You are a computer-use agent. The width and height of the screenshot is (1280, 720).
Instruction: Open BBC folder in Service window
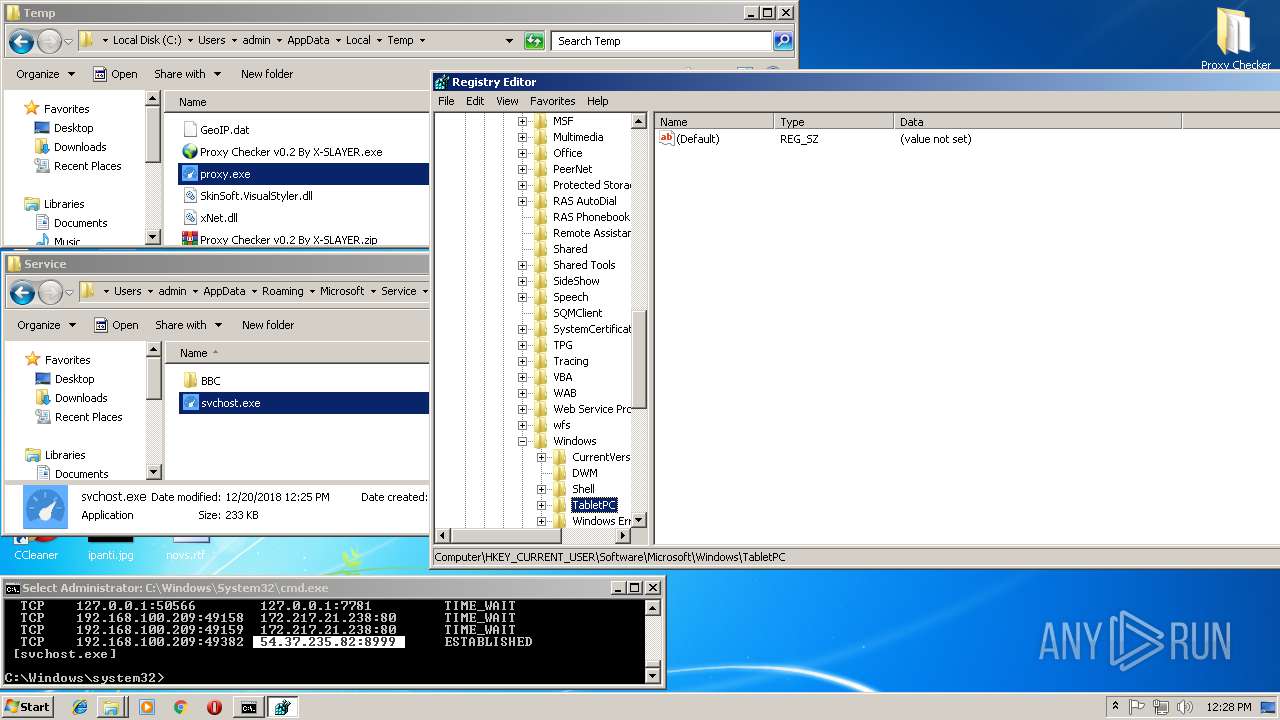210,381
